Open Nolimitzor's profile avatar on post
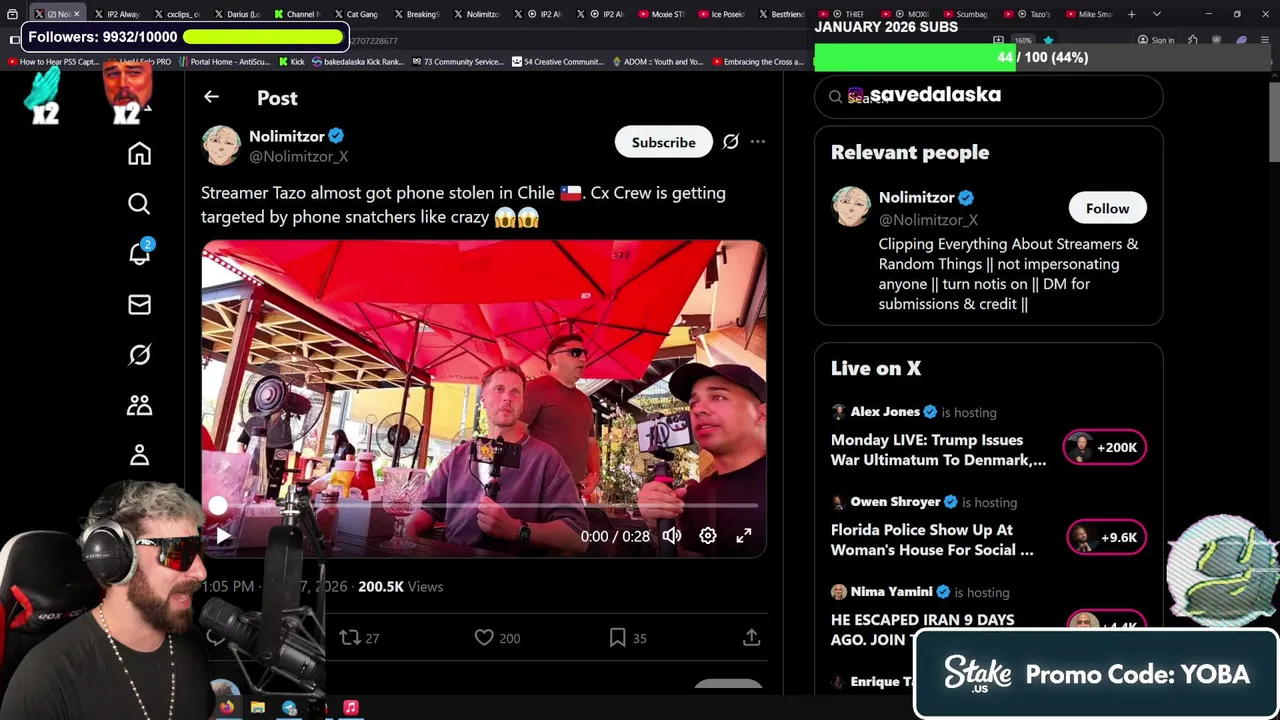Image resolution: width=1280 pixels, height=720 pixels. [x=221, y=146]
